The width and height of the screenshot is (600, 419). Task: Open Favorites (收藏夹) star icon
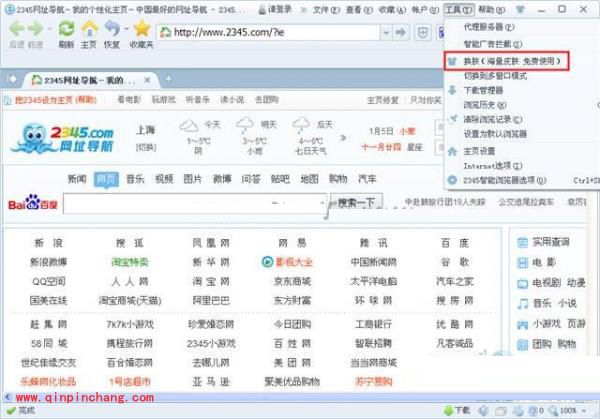point(142,29)
